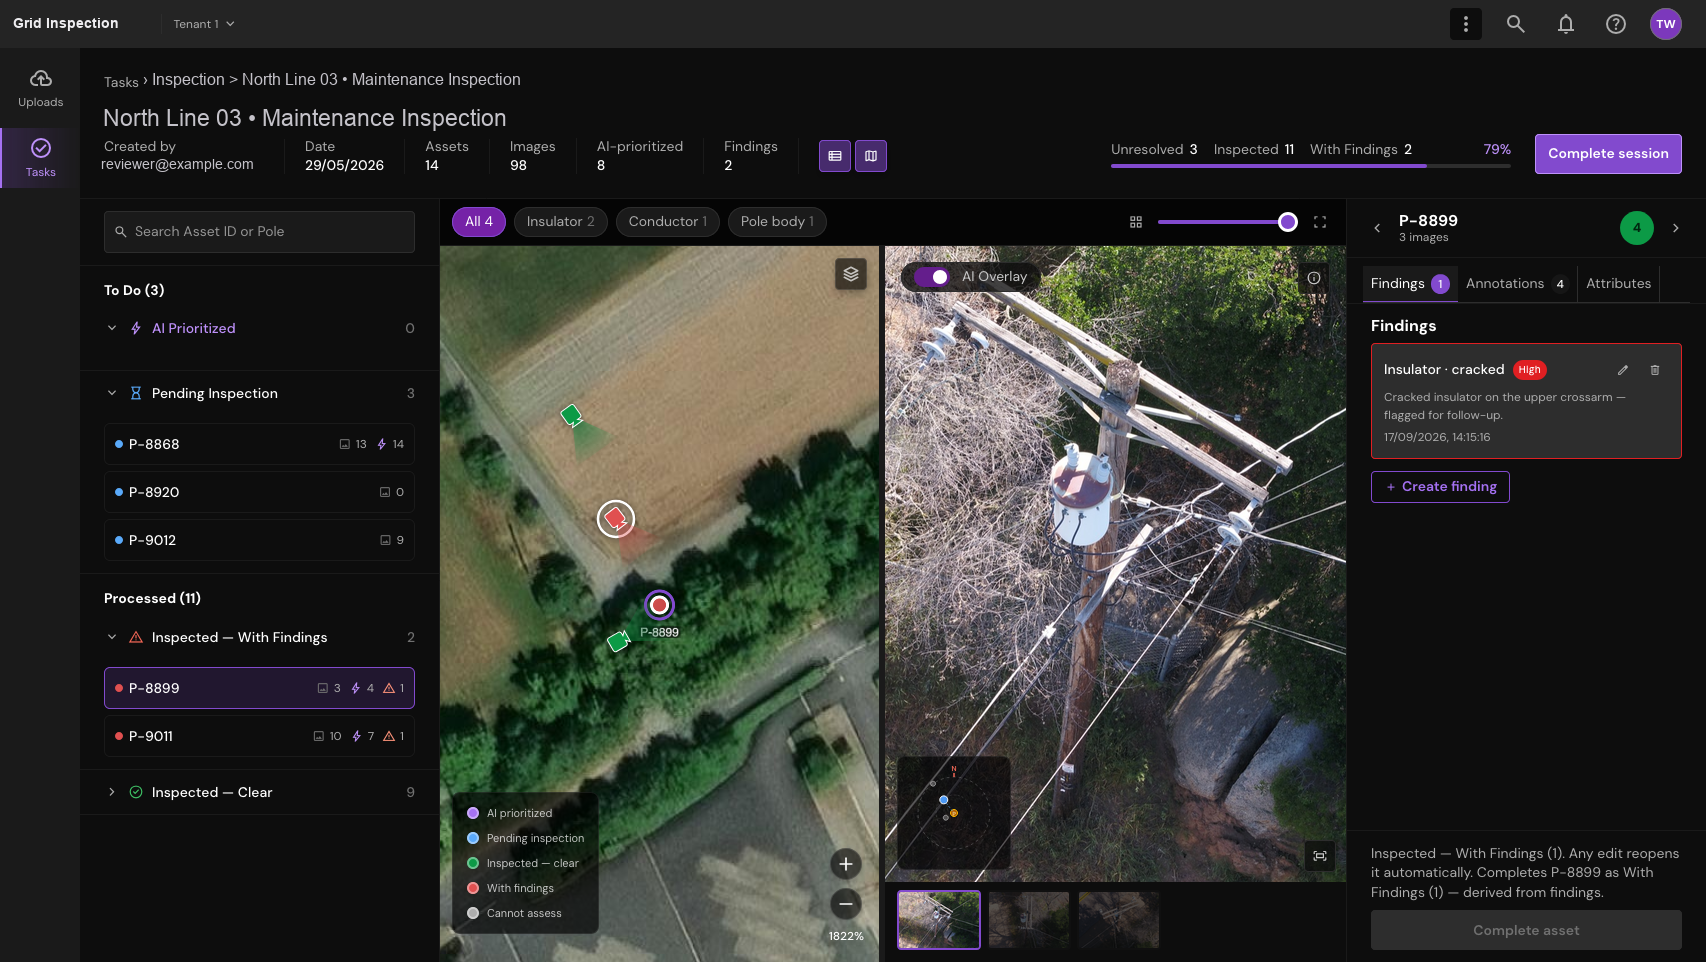Delete the Insulator cracked finding

point(1655,370)
